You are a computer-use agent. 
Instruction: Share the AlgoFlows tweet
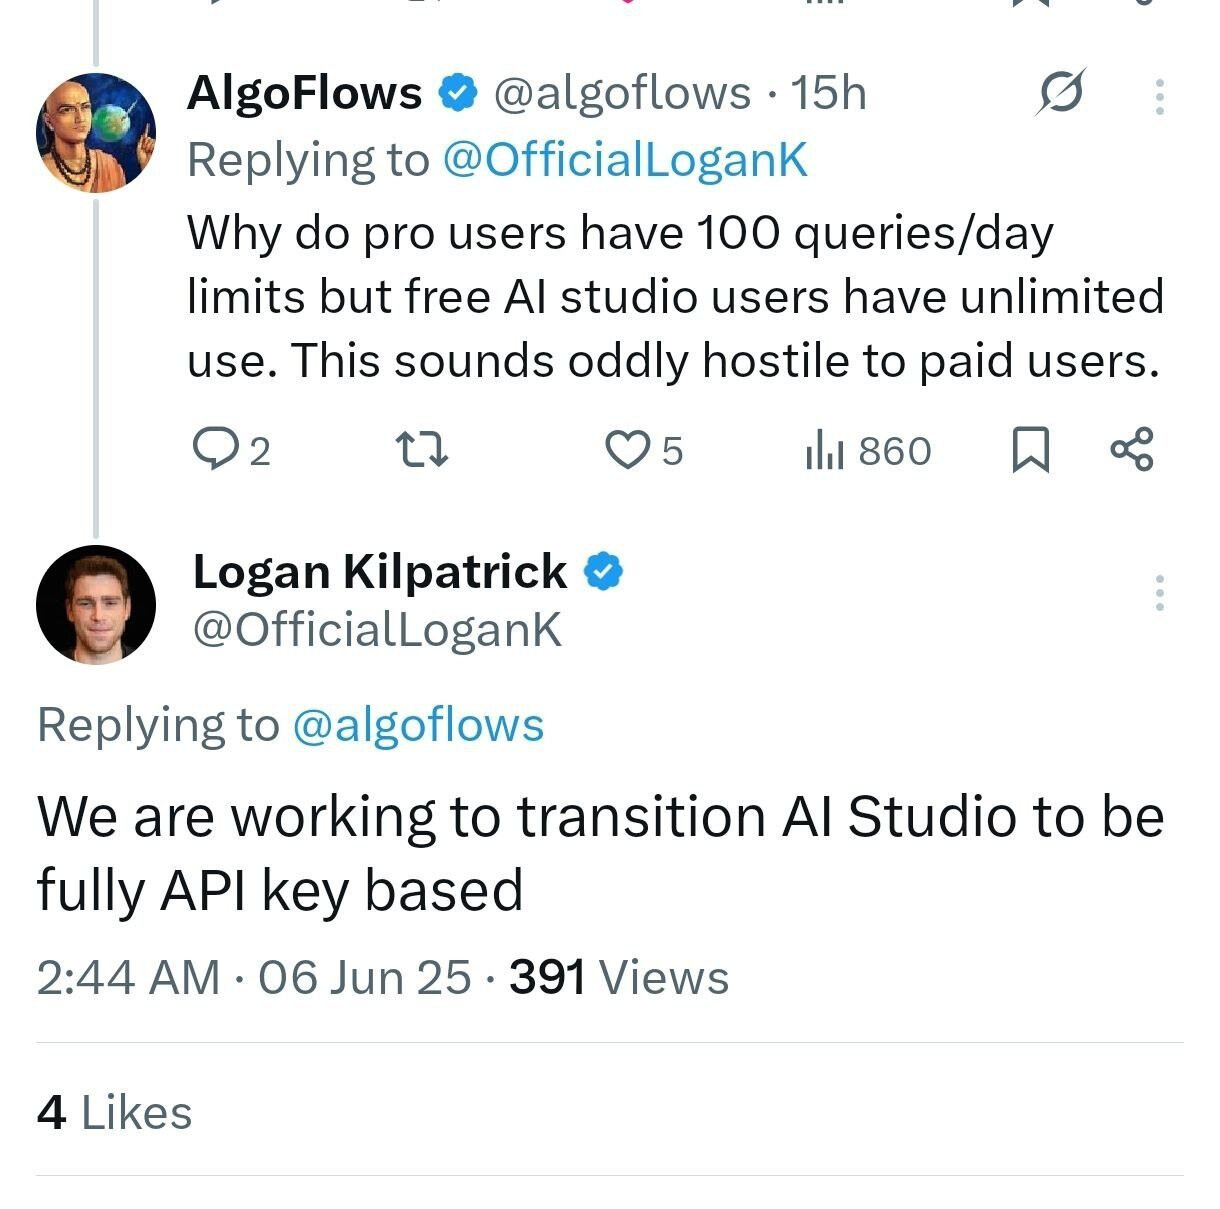coord(1132,450)
